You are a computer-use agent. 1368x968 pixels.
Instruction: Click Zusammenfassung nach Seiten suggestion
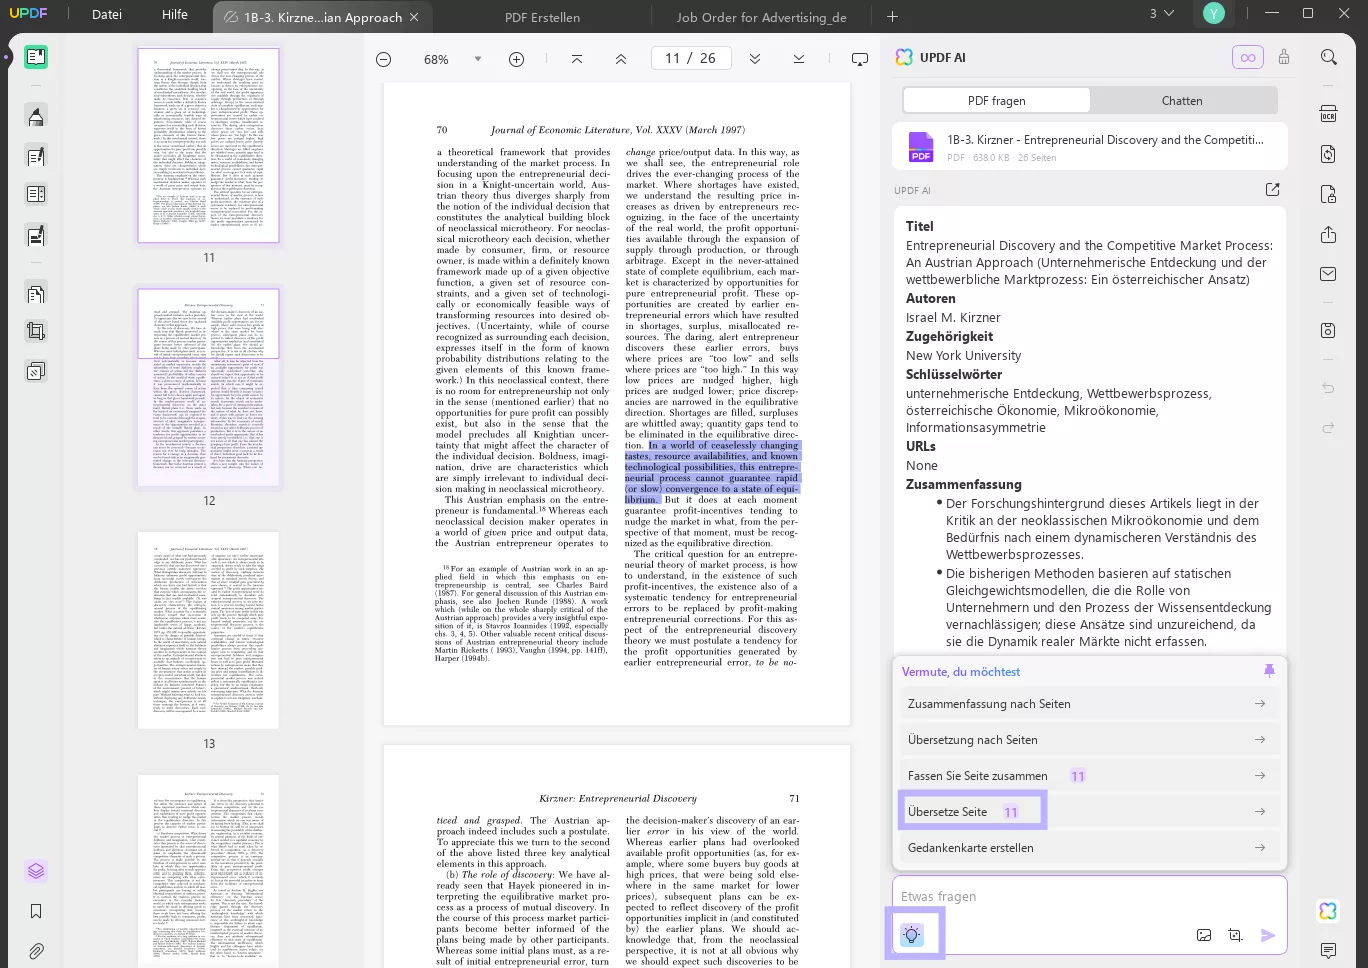coord(989,704)
